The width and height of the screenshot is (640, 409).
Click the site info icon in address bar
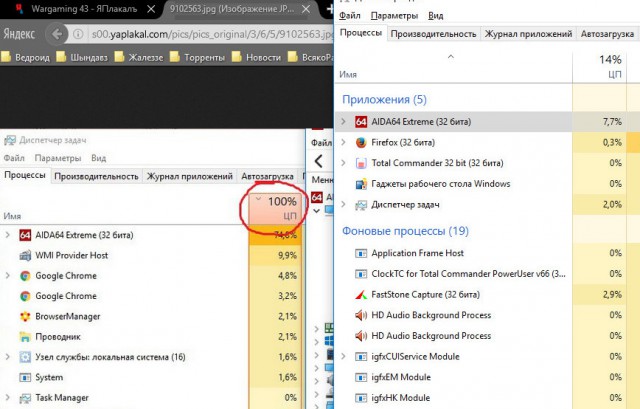(x=78, y=34)
